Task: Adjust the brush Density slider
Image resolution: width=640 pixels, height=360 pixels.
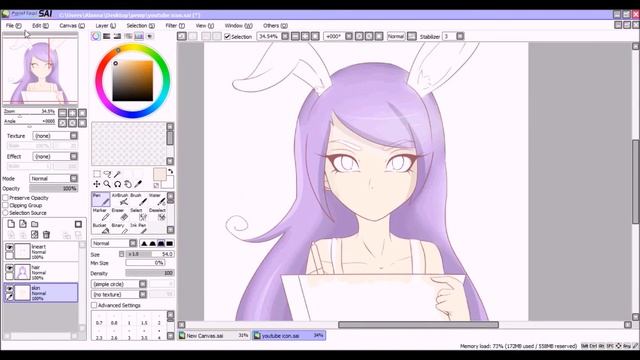Action: pyautogui.click(x=150, y=273)
